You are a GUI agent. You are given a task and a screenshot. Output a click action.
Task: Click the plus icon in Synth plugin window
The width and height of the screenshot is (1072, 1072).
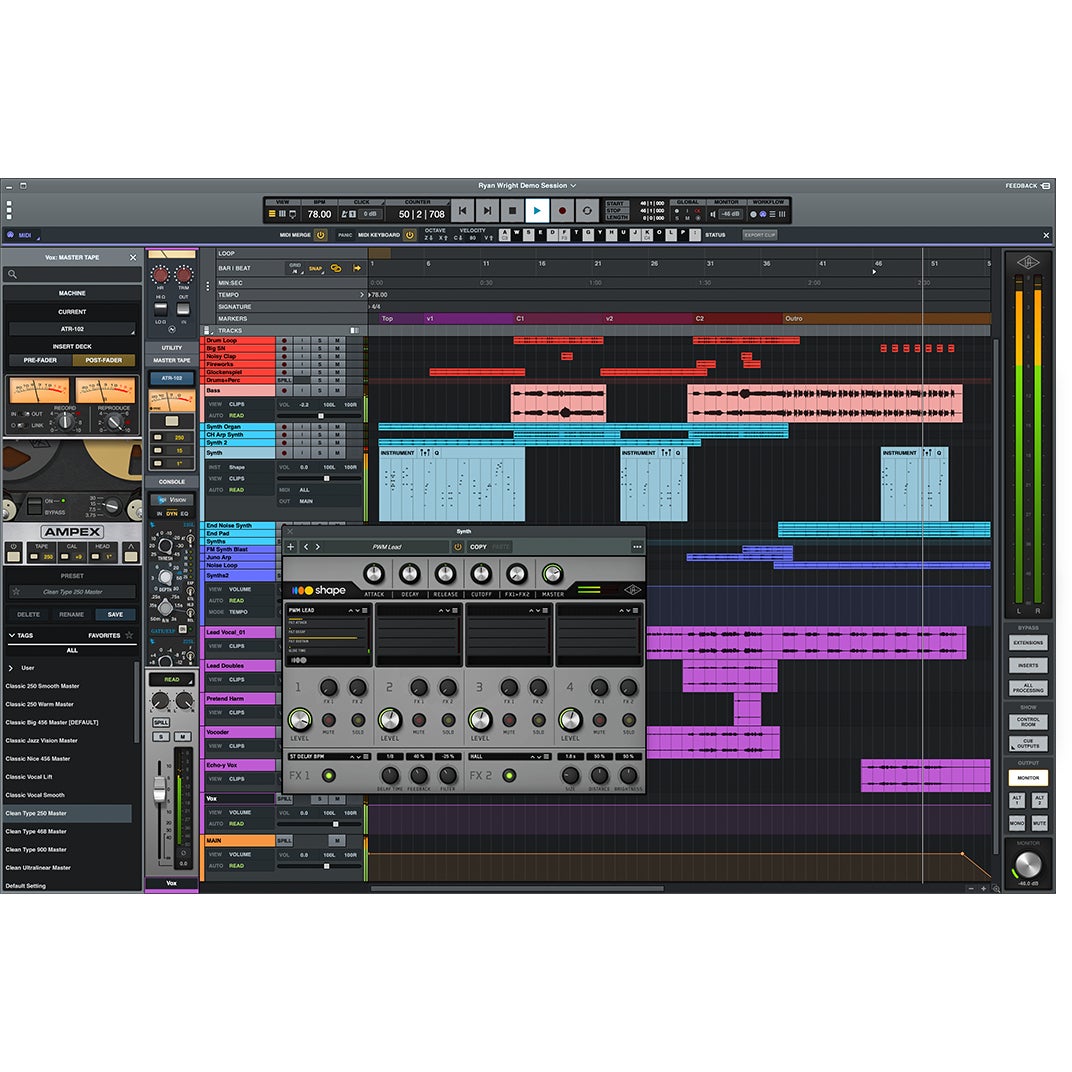pos(291,547)
